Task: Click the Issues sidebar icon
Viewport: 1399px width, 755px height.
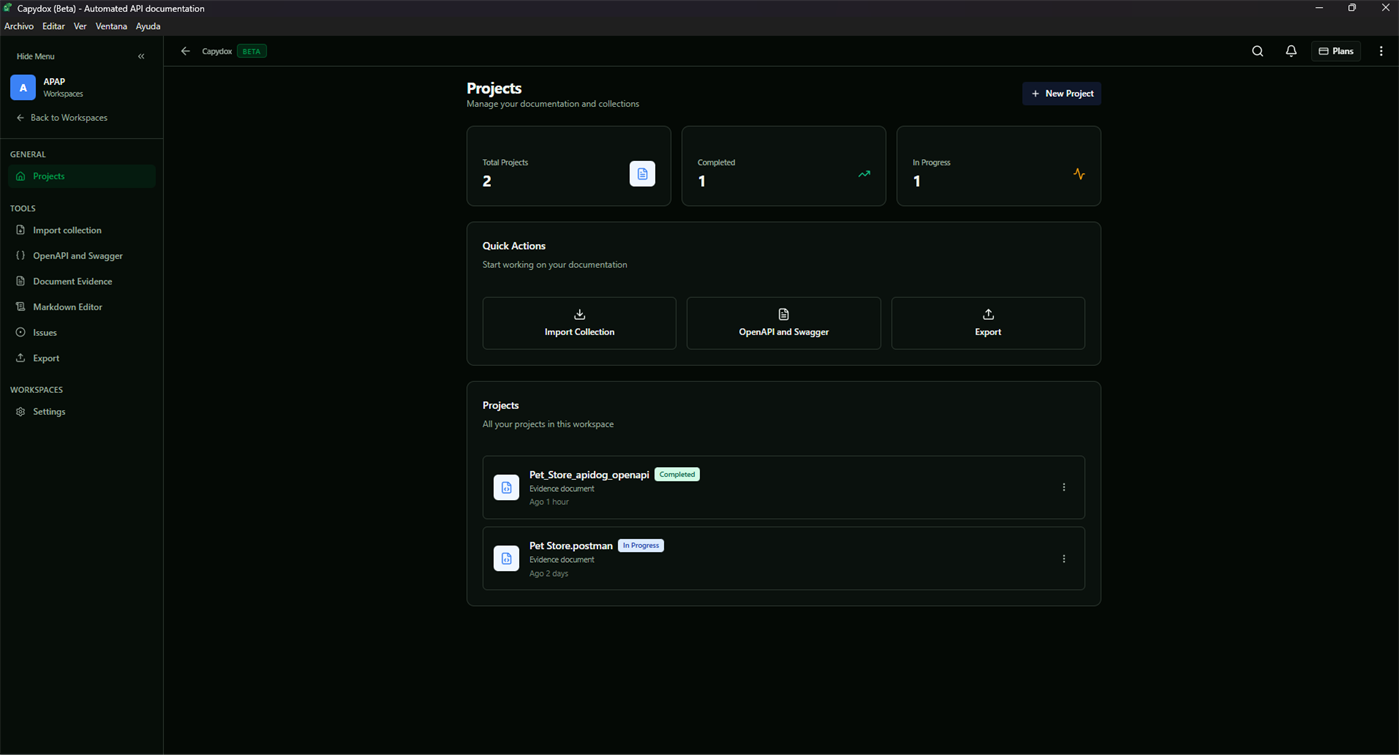Action: click(x=20, y=332)
